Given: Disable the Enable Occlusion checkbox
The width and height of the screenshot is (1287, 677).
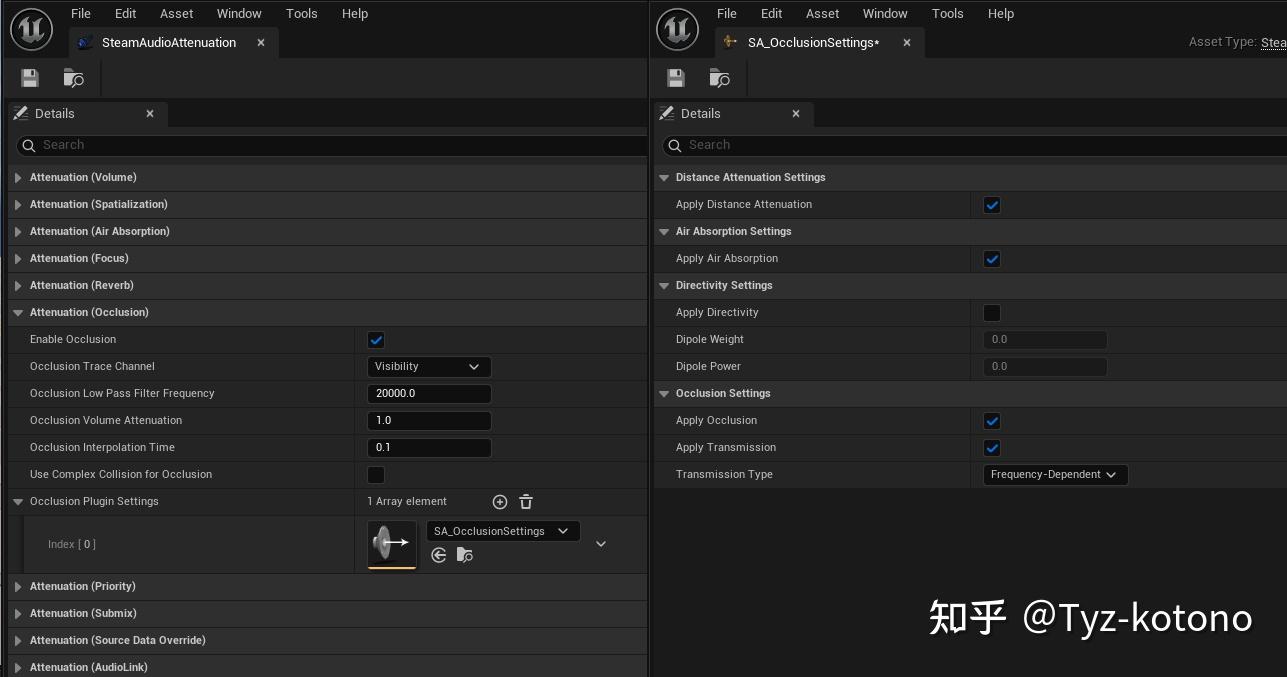Looking at the screenshot, I should 376,339.
